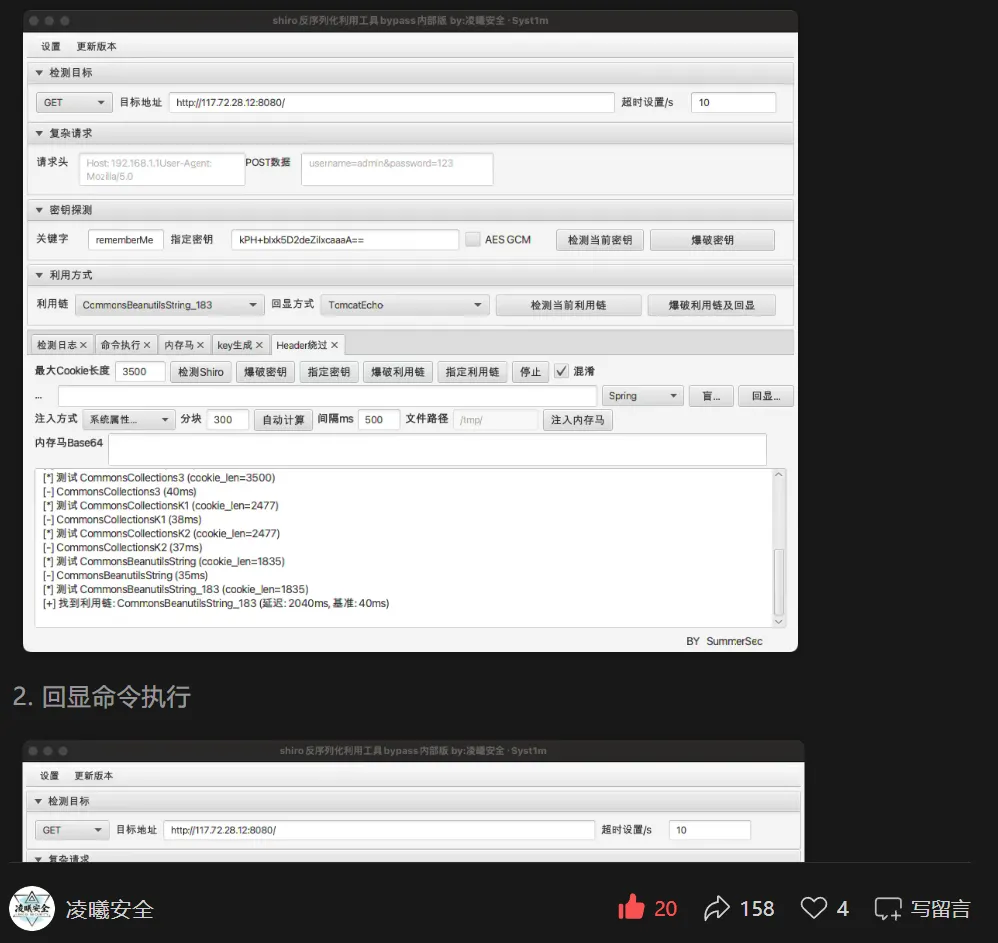Click the 指定密钥 button in Header绕过 tab
Image resolution: width=998 pixels, height=943 pixels.
329,372
